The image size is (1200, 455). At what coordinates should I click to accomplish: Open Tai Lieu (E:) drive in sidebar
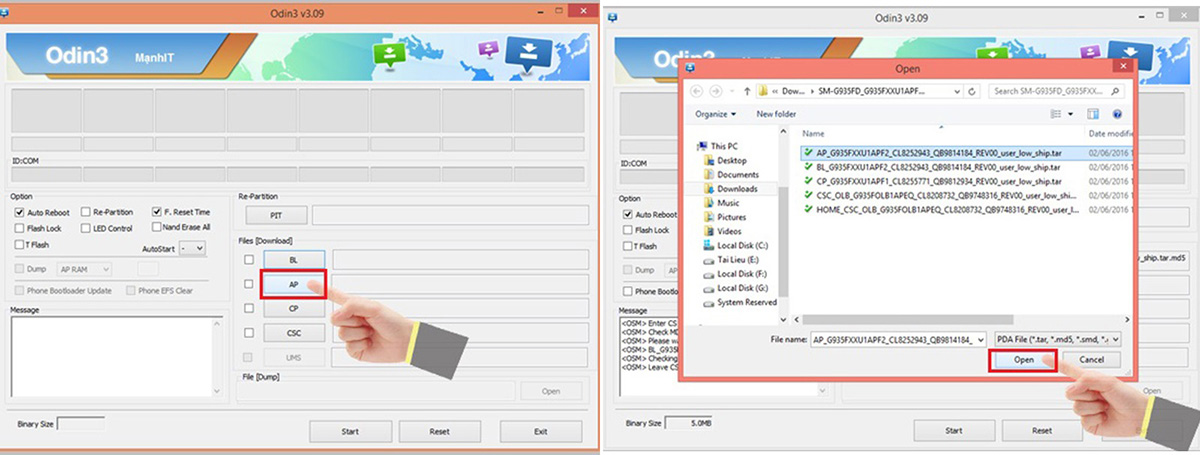pyautogui.click(x=733, y=259)
